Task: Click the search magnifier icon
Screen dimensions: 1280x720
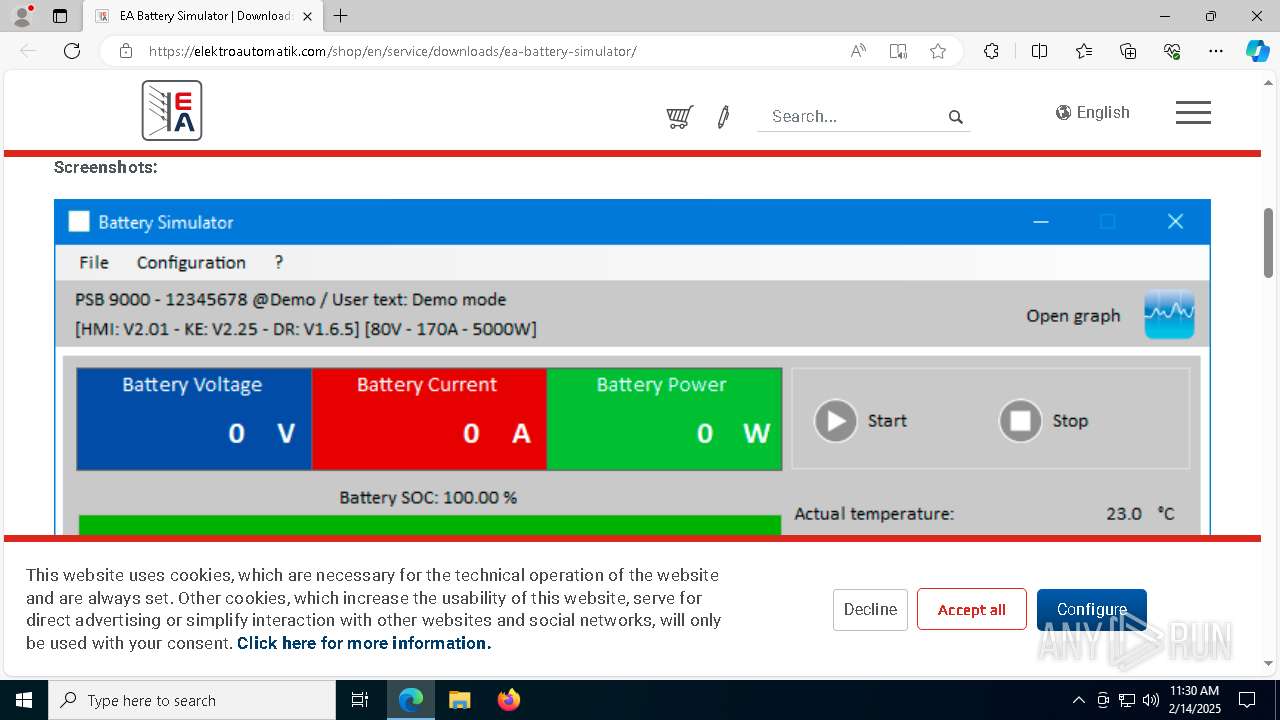Action: click(x=955, y=117)
